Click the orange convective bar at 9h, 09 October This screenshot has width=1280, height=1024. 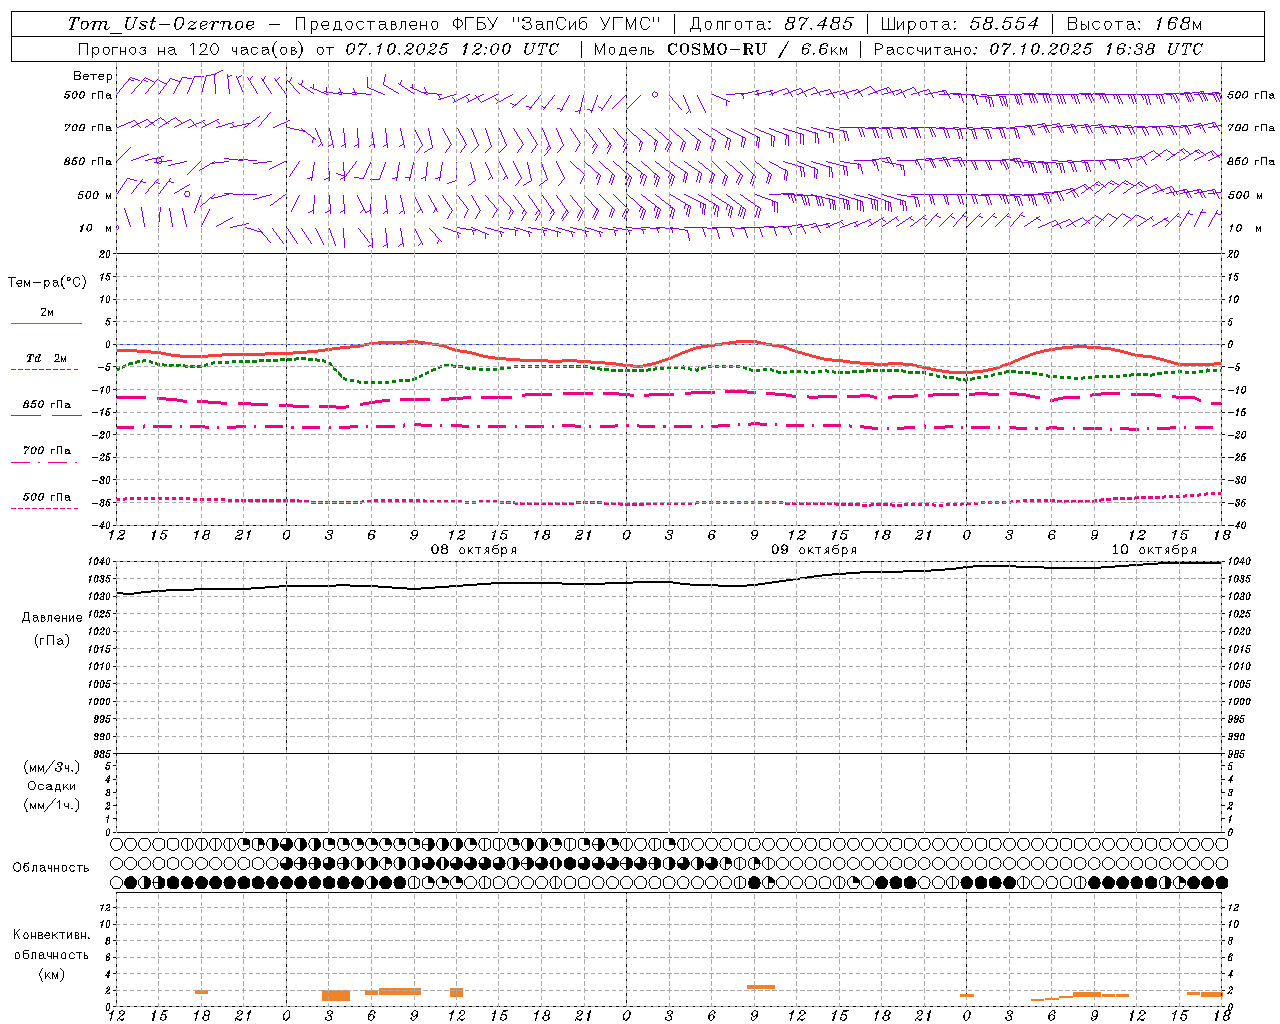click(x=761, y=987)
